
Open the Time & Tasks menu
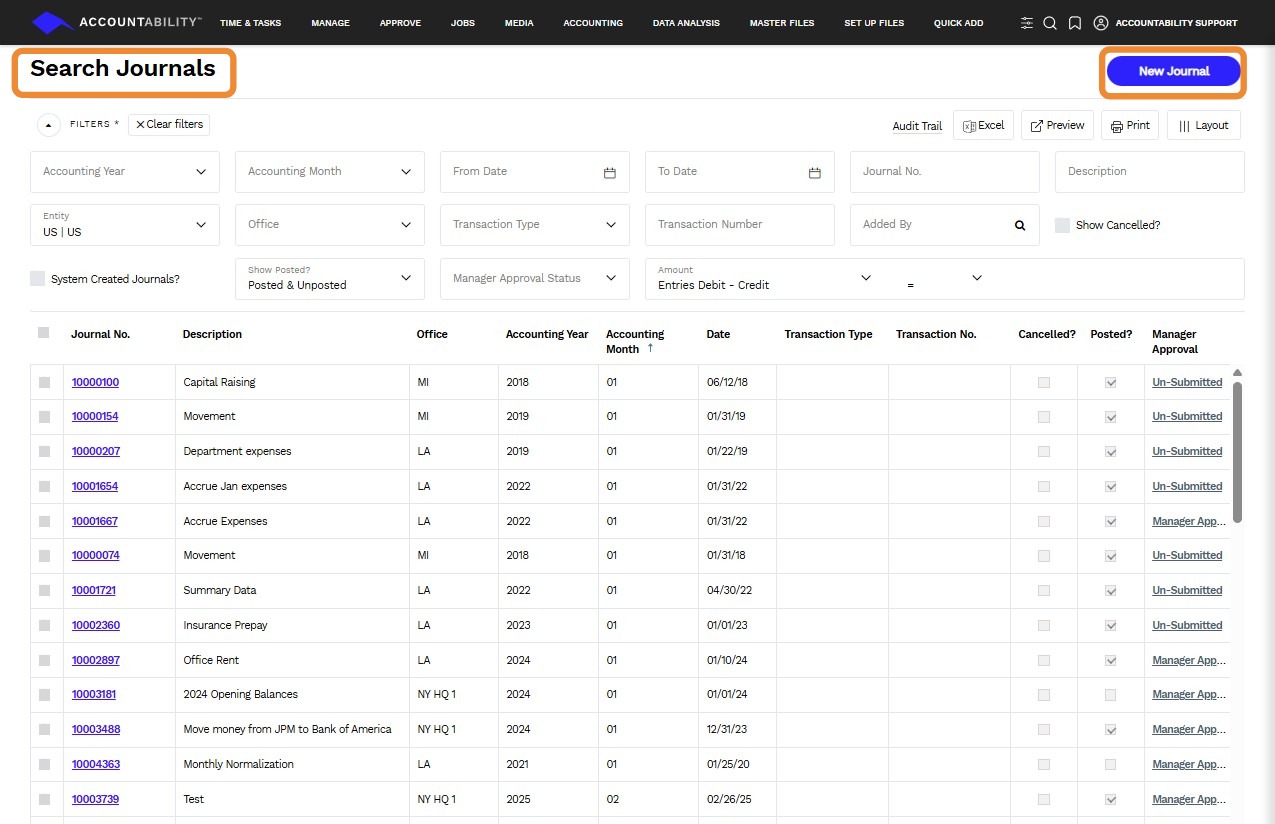(250, 23)
